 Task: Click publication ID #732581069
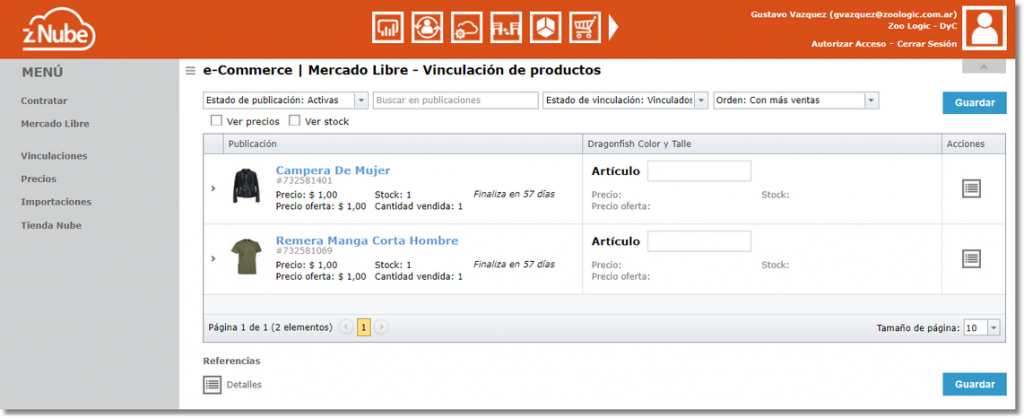click(304, 251)
